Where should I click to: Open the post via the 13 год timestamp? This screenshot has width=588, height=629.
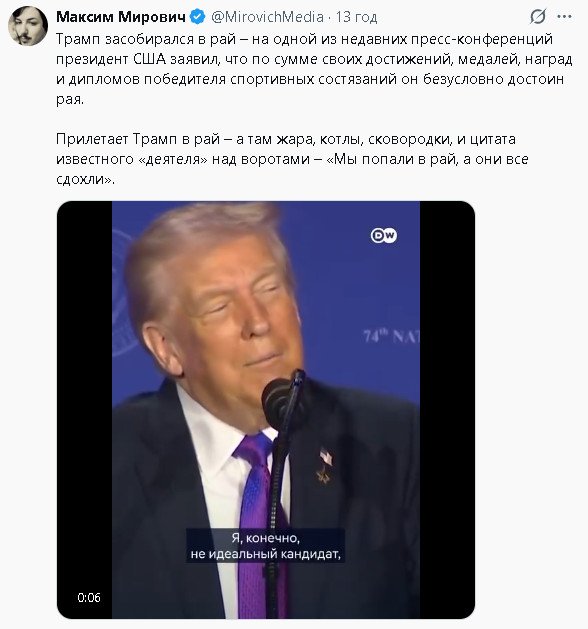tap(357, 17)
